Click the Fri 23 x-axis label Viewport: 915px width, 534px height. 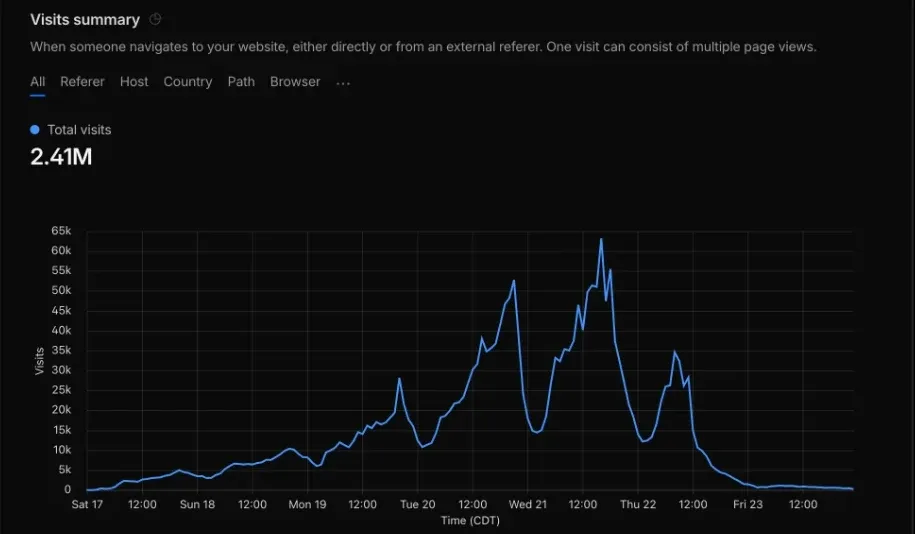[x=748, y=504]
